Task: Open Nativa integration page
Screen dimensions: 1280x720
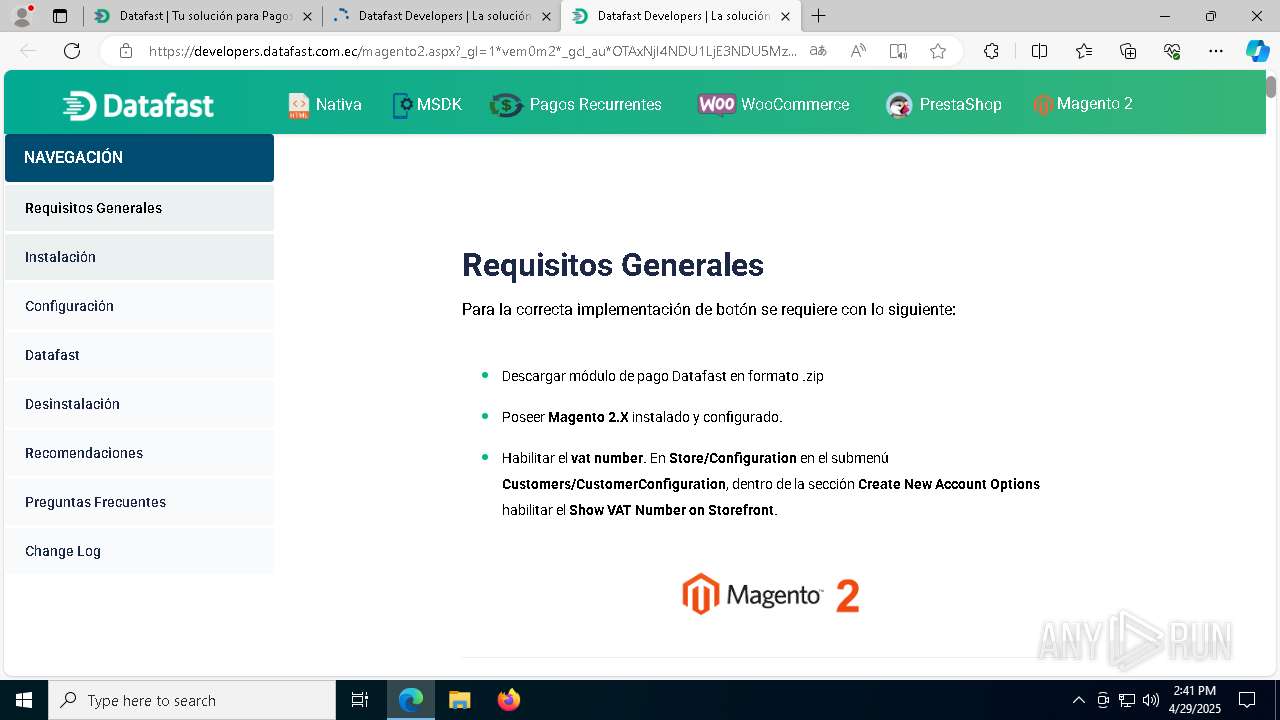Action: pos(338,104)
